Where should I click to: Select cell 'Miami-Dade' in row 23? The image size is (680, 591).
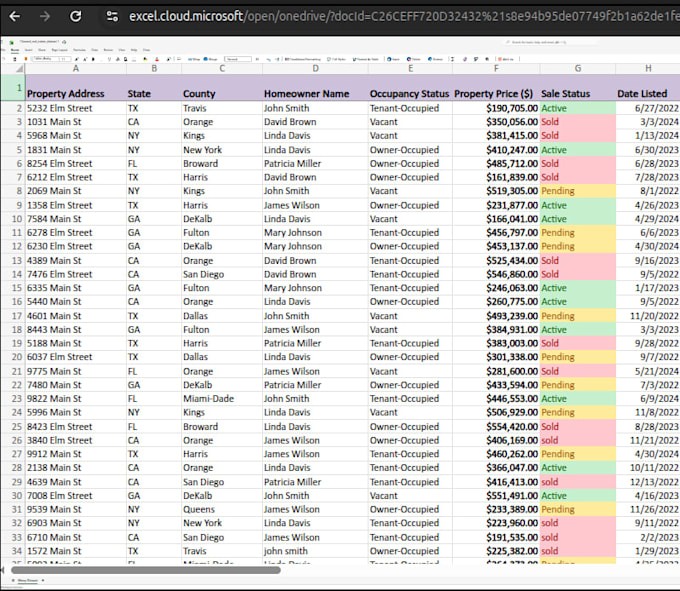coord(222,398)
